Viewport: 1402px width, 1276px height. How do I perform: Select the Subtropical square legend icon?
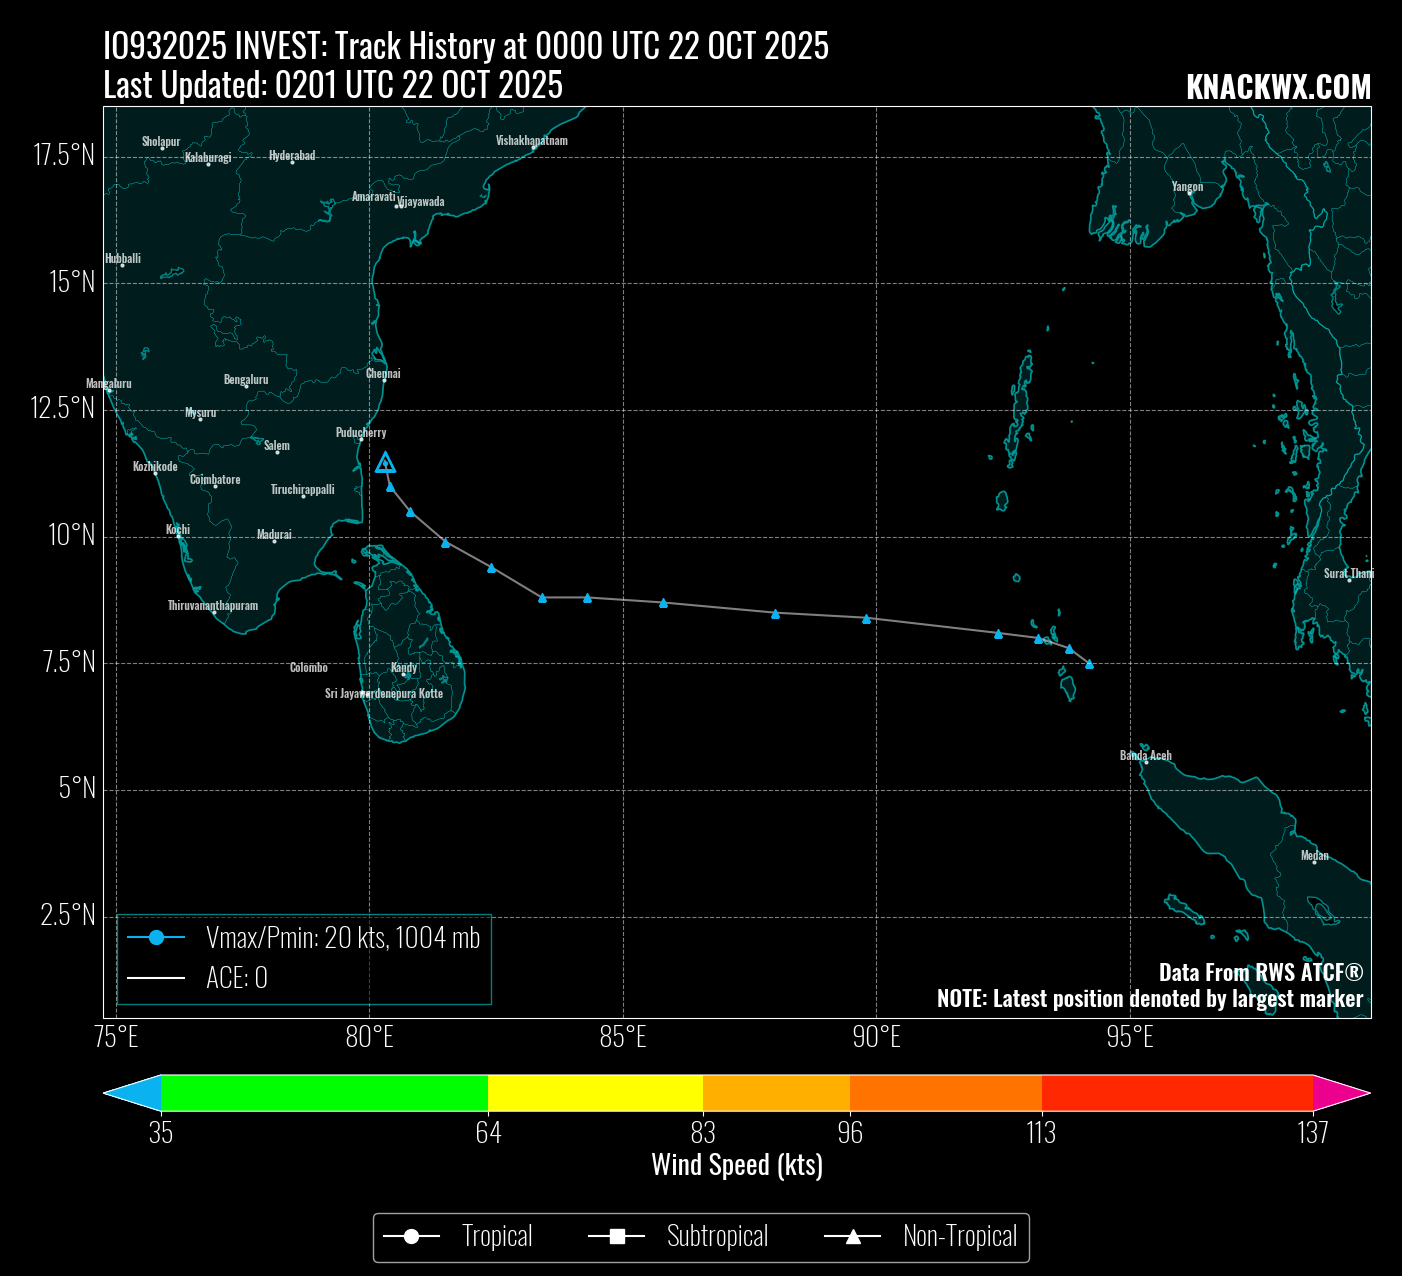click(617, 1238)
